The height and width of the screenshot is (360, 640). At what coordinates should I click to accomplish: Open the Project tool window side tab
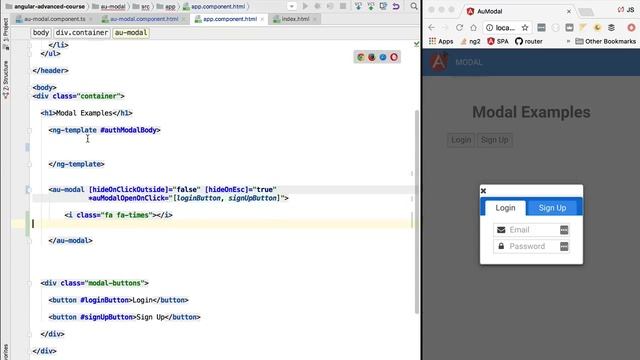pyautogui.click(x=5, y=34)
